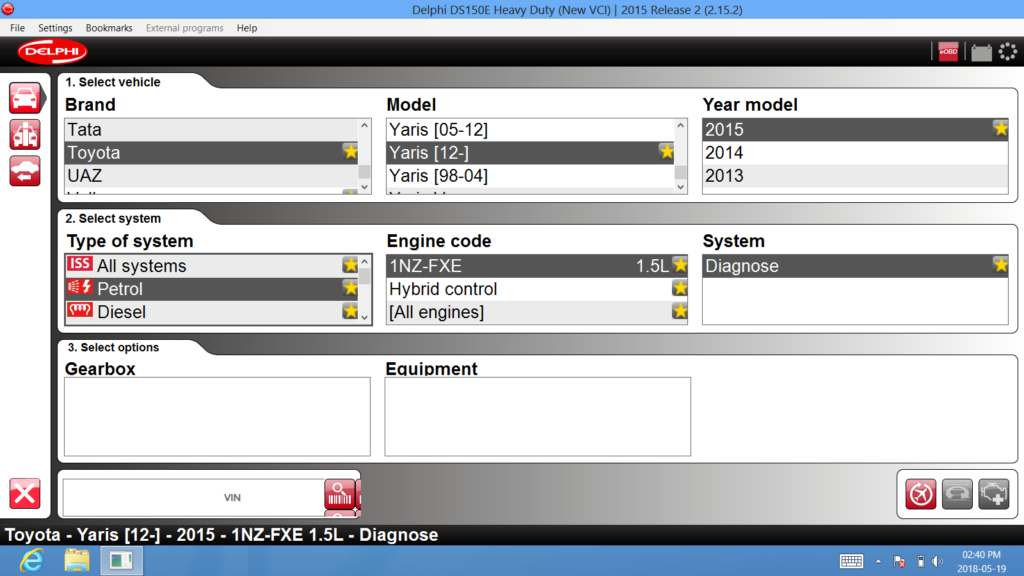Toggle favorite star on Hybrid control engine
Viewport: 1024px width, 576px height.
(680, 289)
